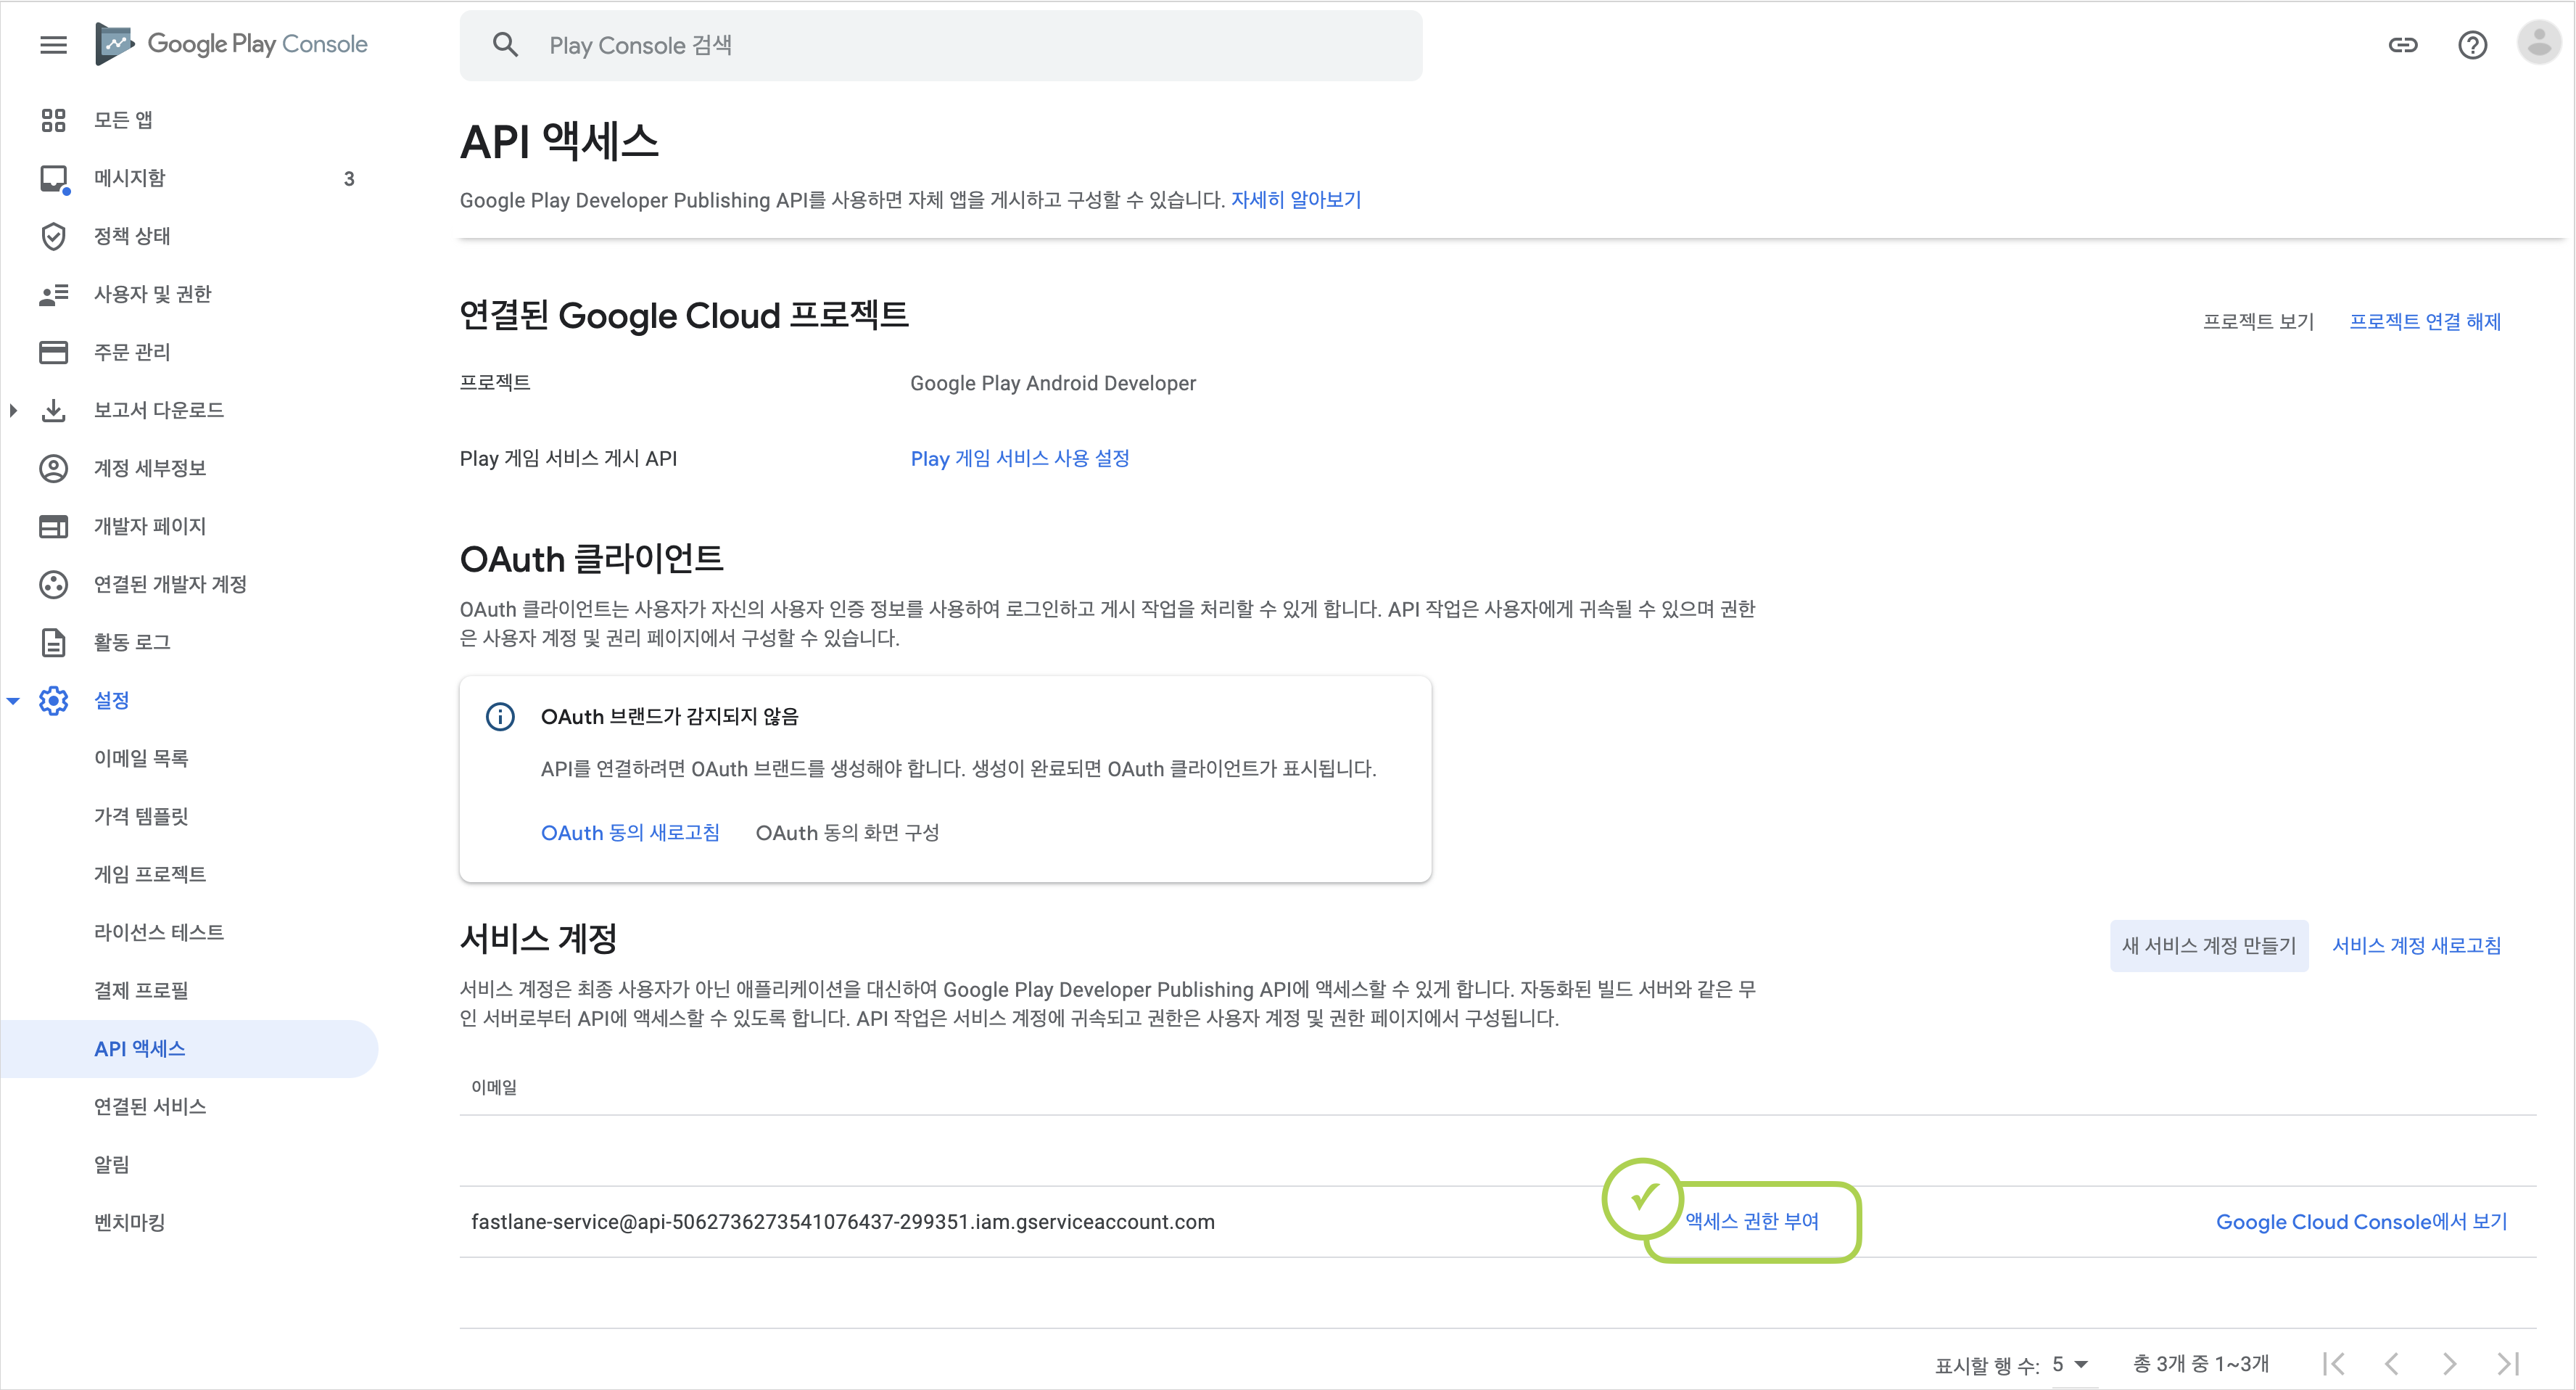Click the 메시지함 inbox icon
This screenshot has width=2576, height=1390.
pos(54,179)
